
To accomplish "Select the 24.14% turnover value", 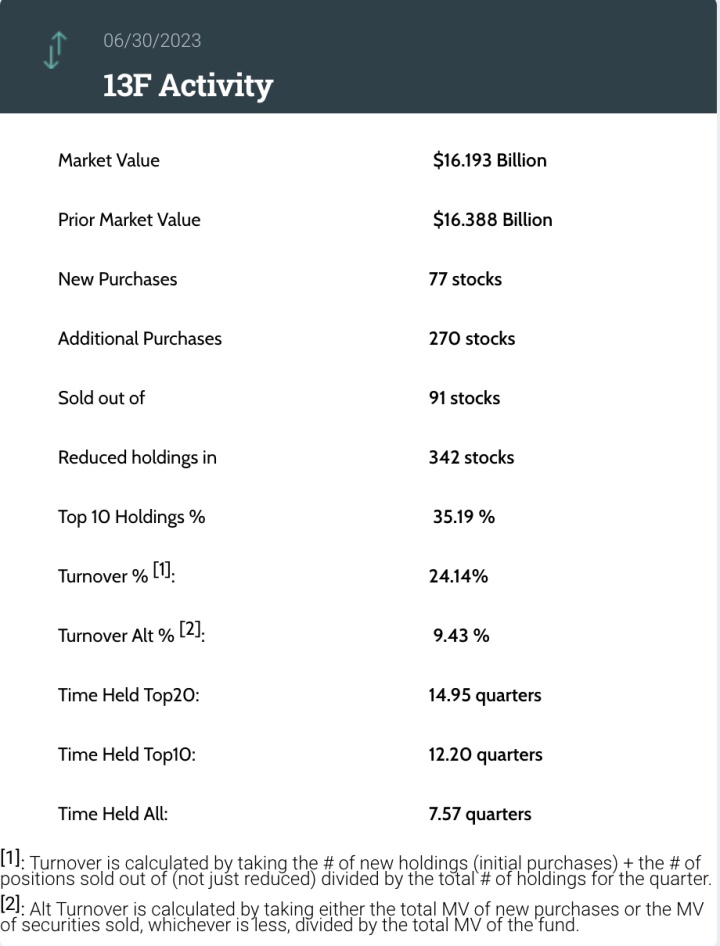I will (458, 576).
